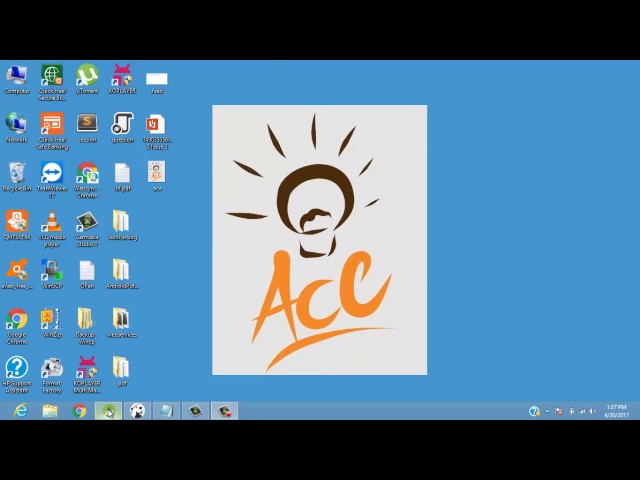
Task: Switch to the Camtasia recorder taskbar button with red dot
Action: click(224, 411)
